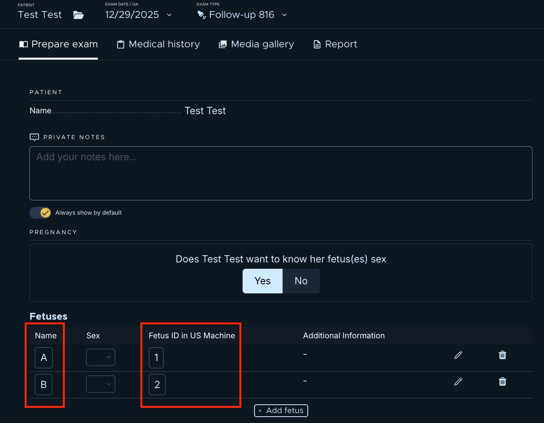The height and width of the screenshot is (423, 544).
Task: Click Fetus ID field containing 2
Action: point(157,384)
